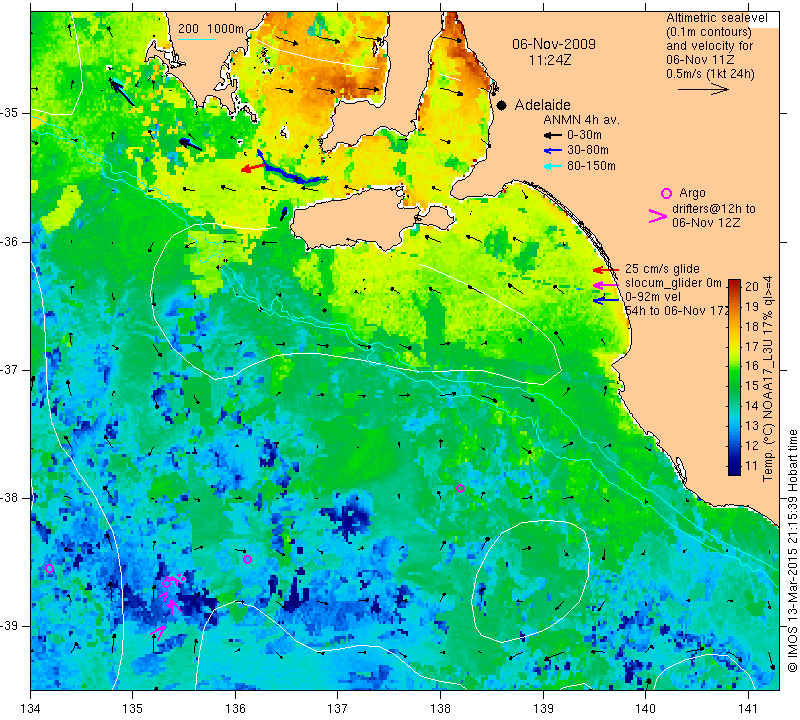Click the dark red 20°C end of colorbar

click(734, 283)
